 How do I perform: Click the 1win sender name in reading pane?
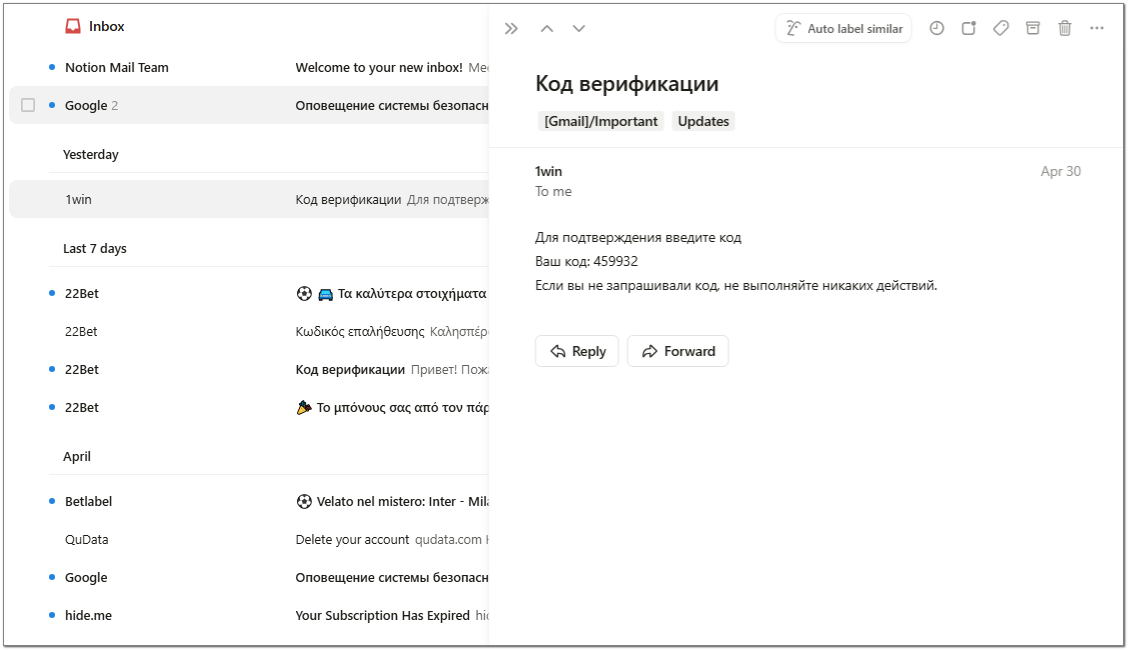click(x=548, y=171)
